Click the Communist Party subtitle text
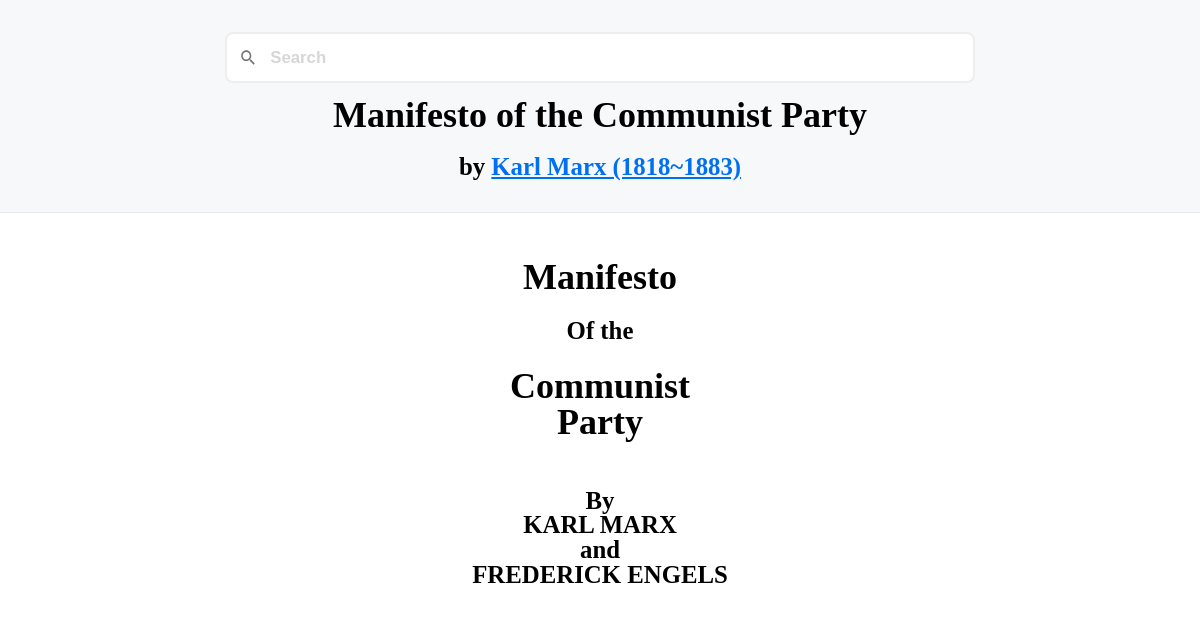Image resolution: width=1200 pixels, height=628 pixels. pos(600,404)
